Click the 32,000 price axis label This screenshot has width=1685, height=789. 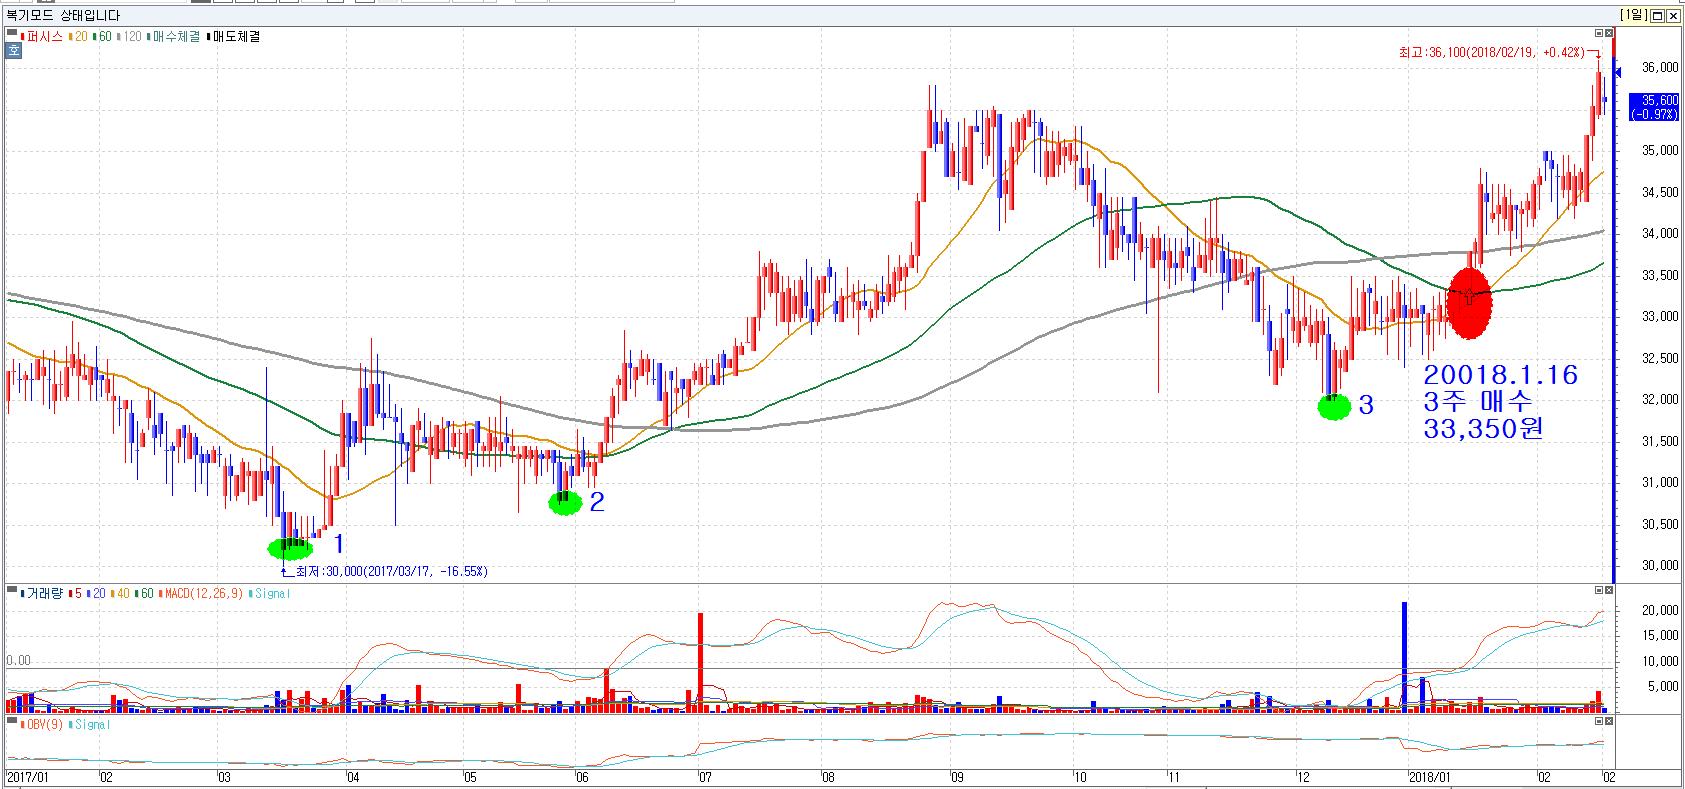point(1658,400)
